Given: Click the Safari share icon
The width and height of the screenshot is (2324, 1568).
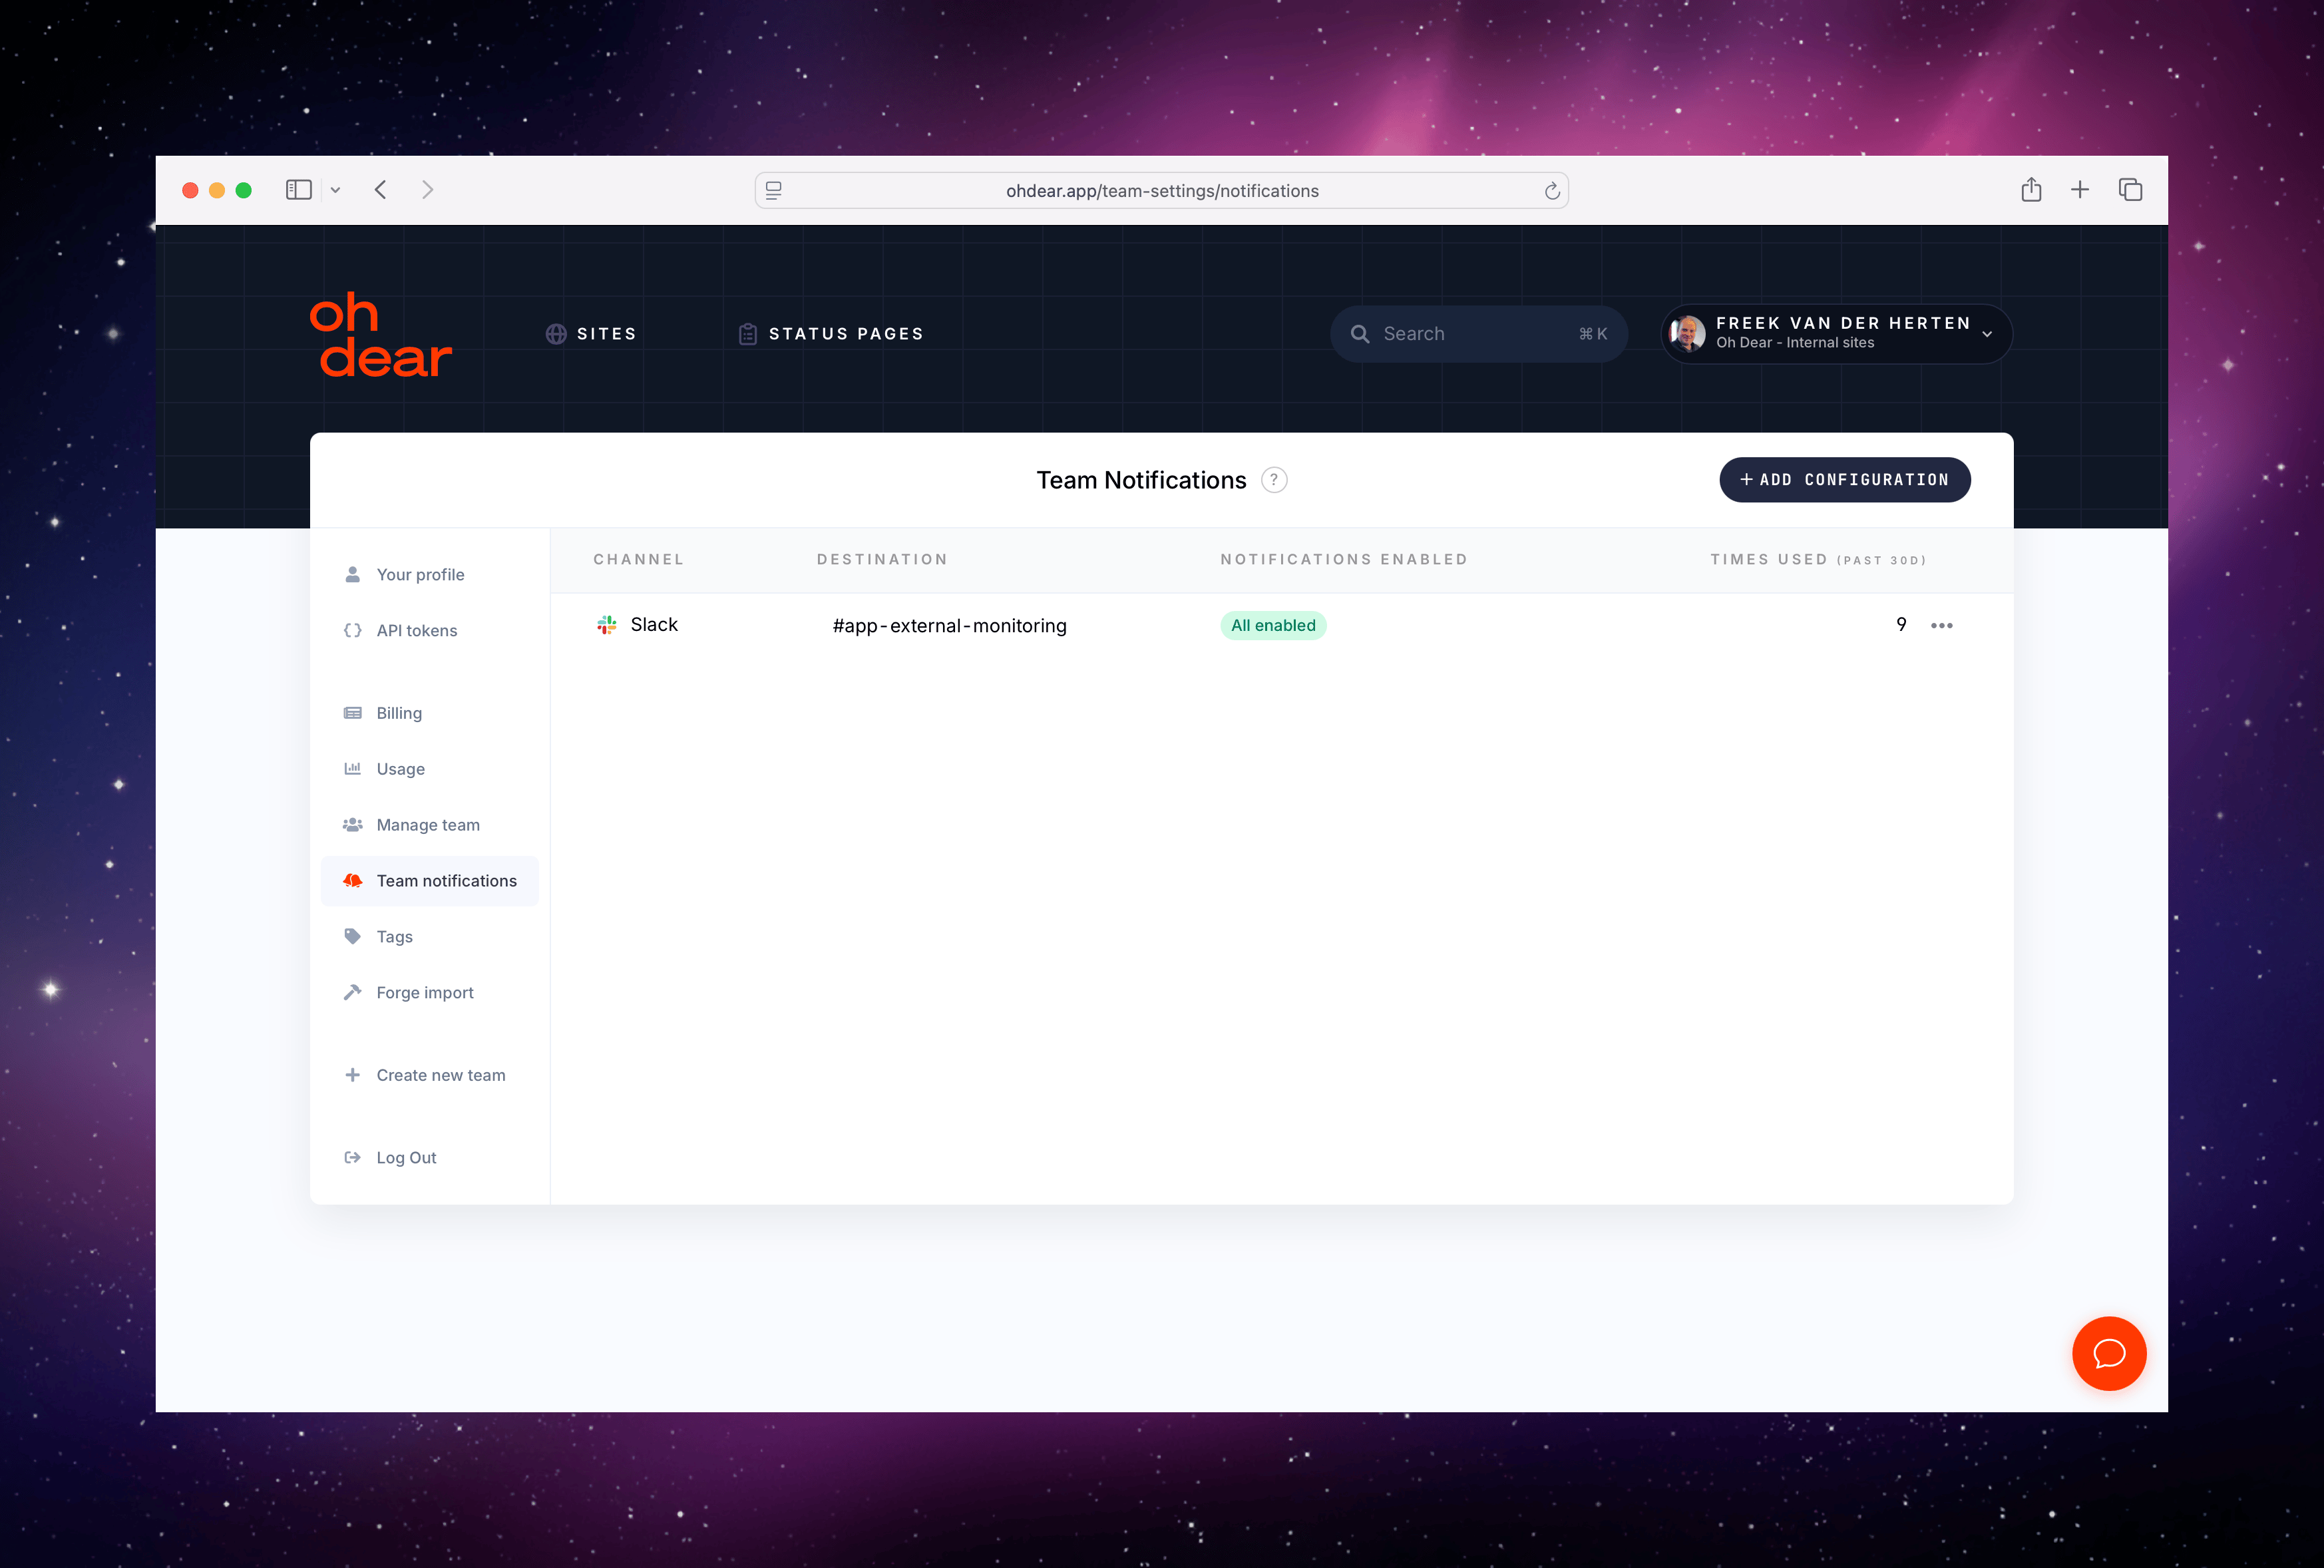Looking at the screenshot, I should pyautogui.click(x=2031, y=189).
